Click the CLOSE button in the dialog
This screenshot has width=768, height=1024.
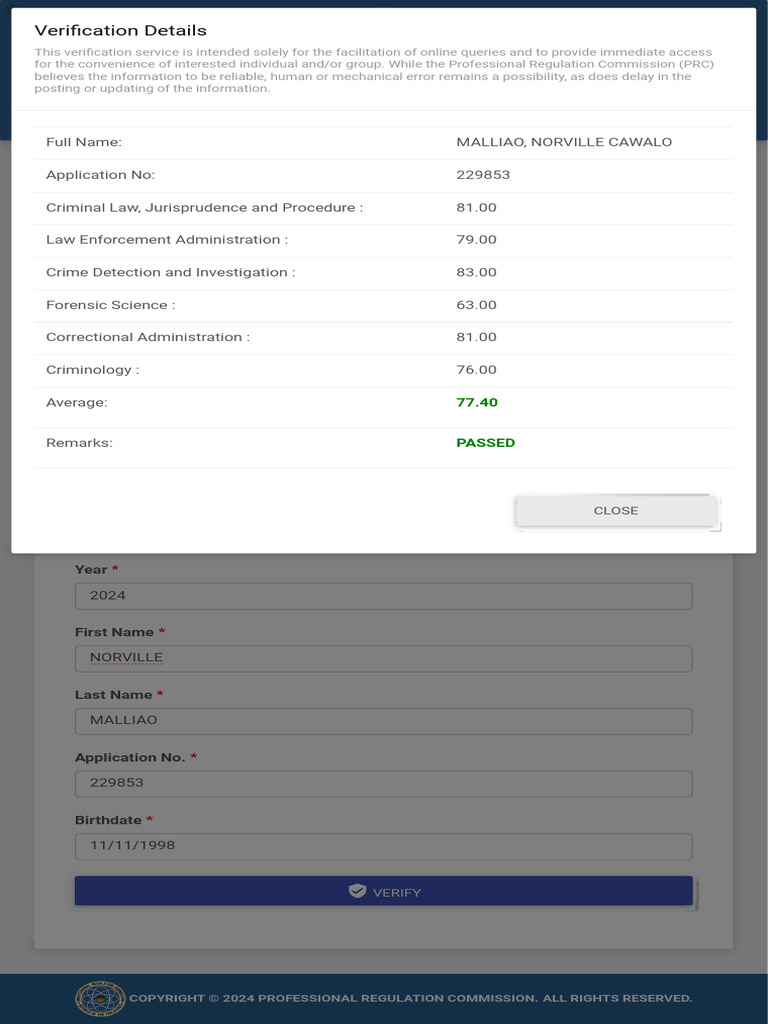(616, 510)
